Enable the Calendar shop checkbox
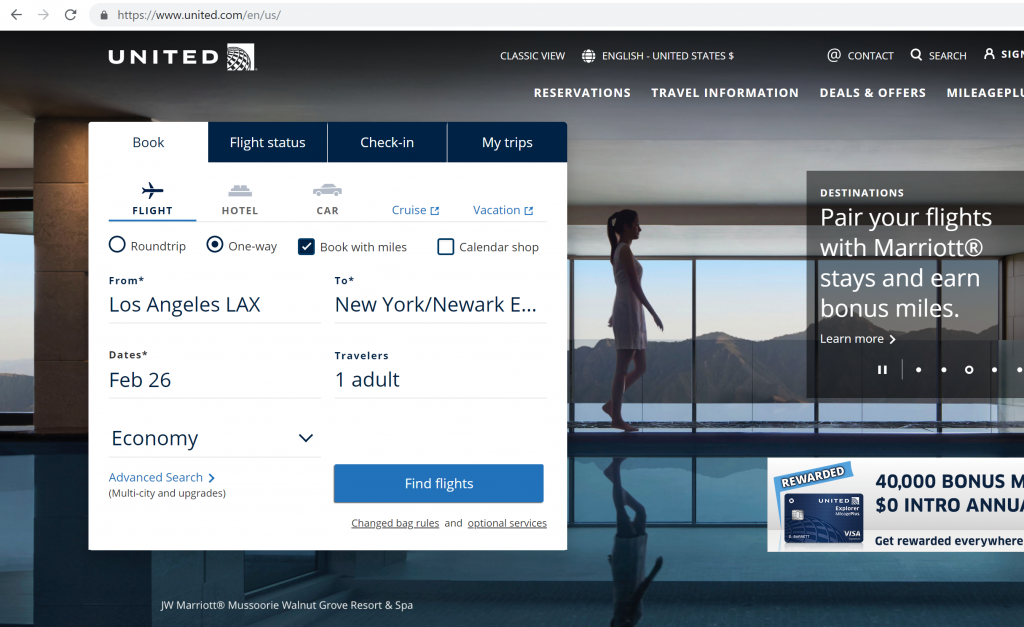This screenshot has height=627, width=1024. [445, 247]
